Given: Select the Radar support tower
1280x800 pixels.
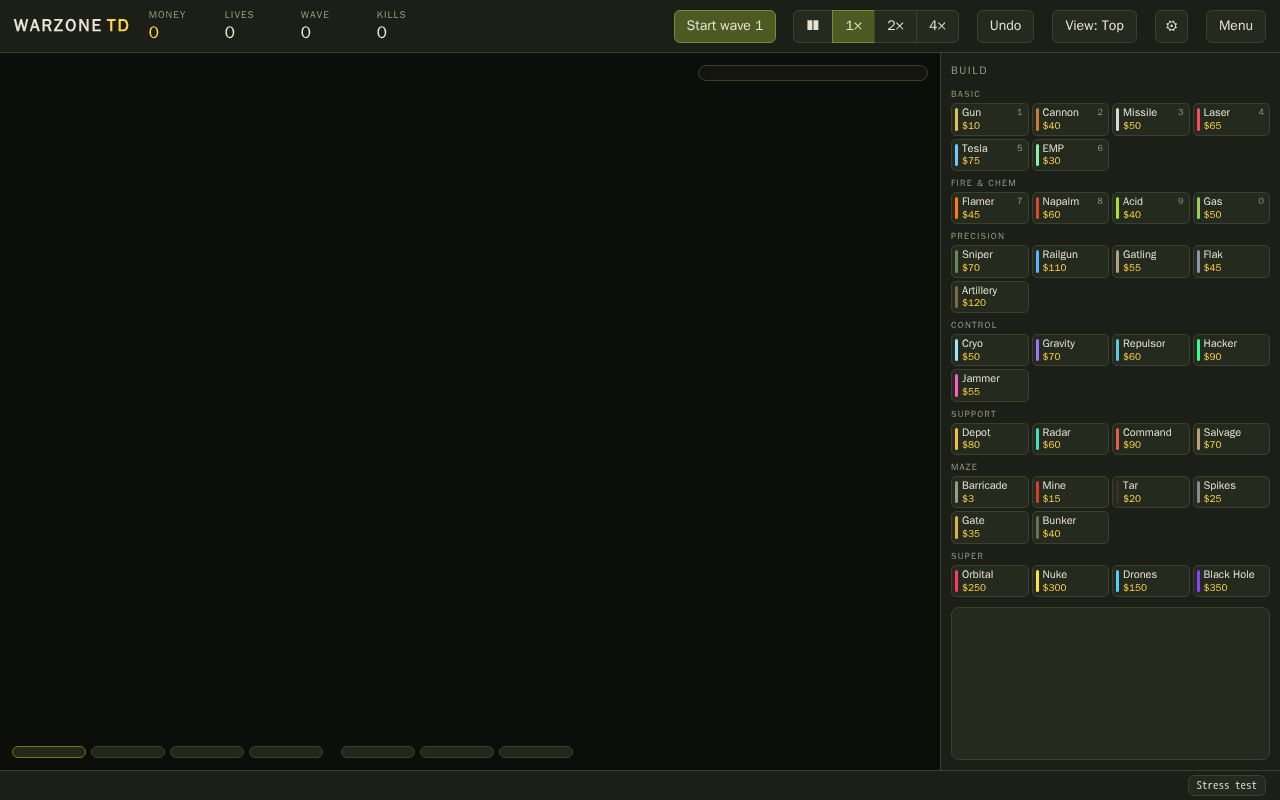Looking at the screenshot, I should (x=1070, y=439).
